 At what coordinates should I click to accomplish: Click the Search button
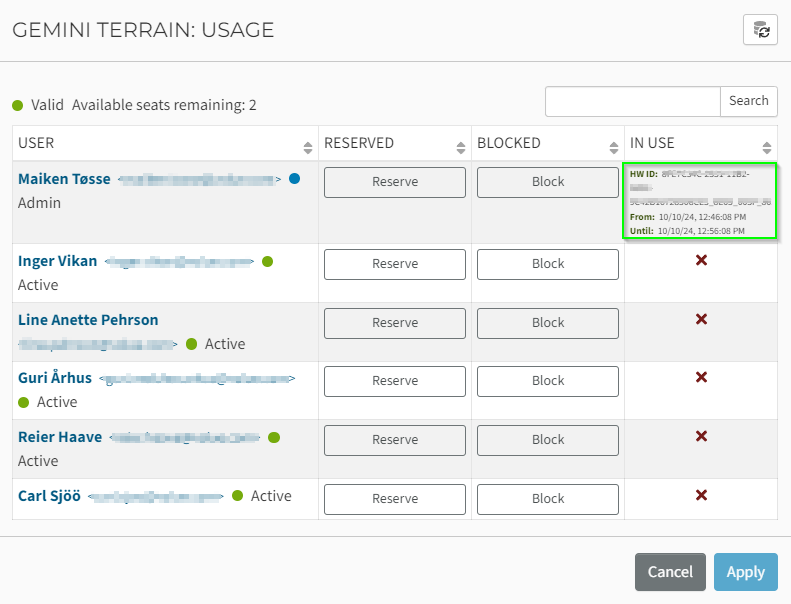[x=749, y=101]
